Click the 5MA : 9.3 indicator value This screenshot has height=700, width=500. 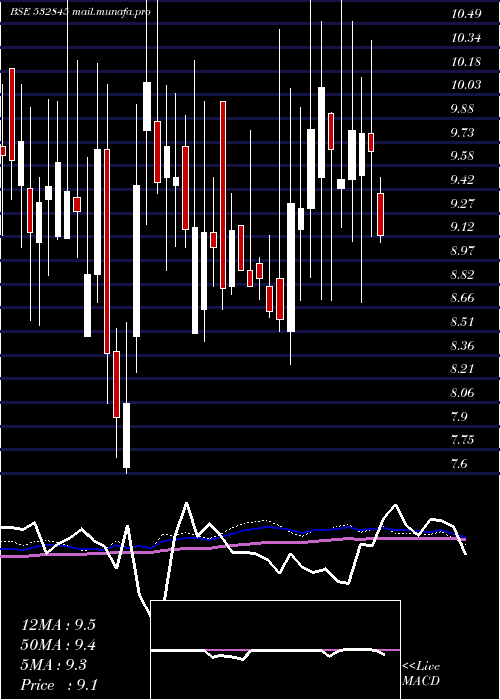pos(54,665)
